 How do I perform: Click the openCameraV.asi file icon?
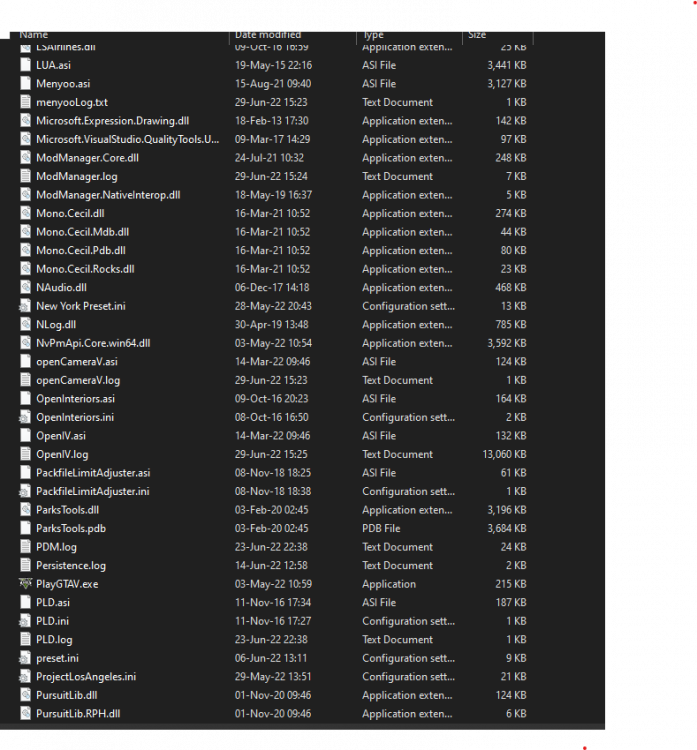click(25, 362)
